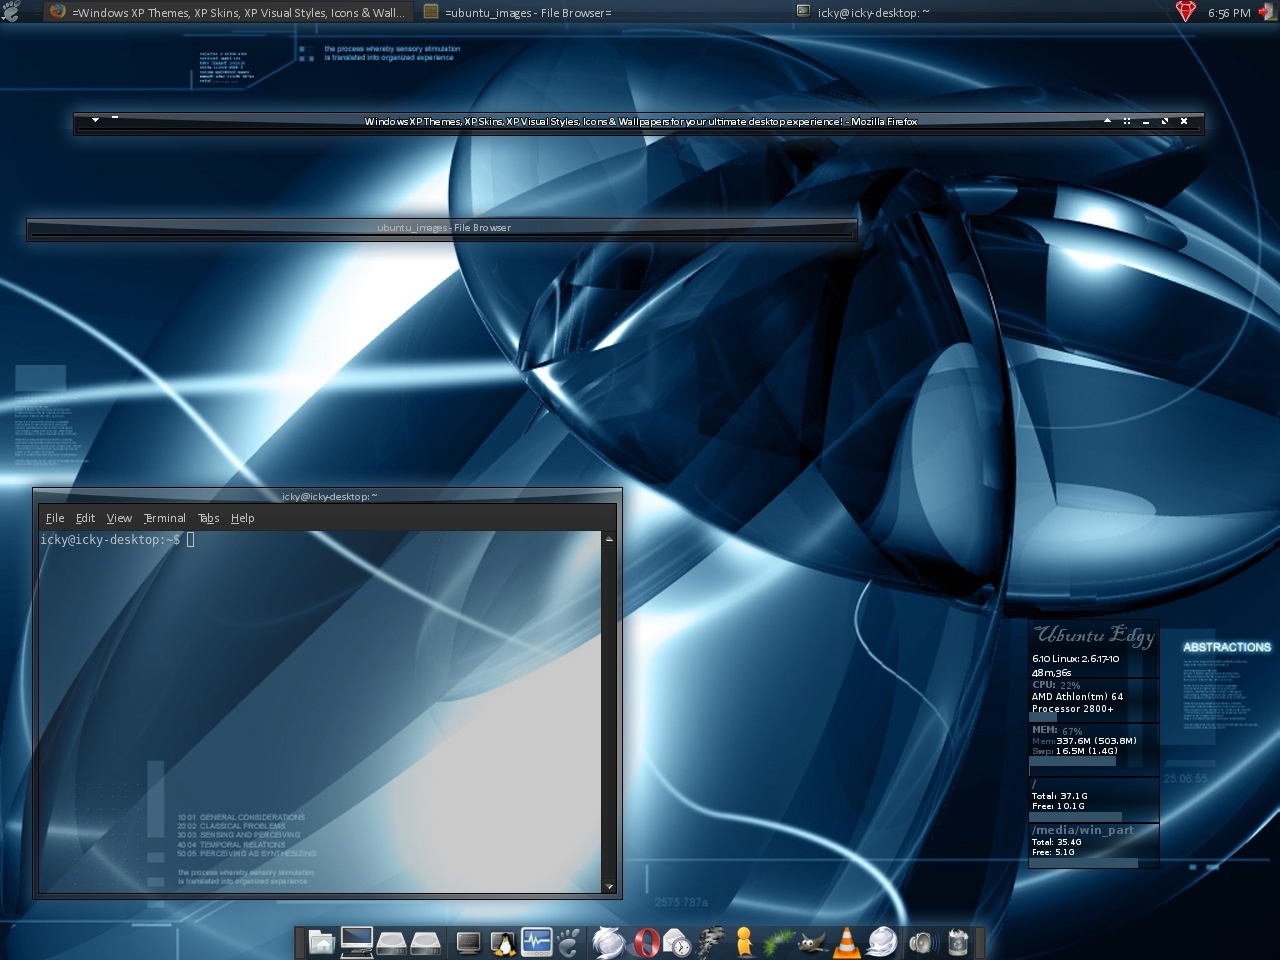1280x960 pixels.
Task: Open the View menu in terminal
Action: tap(119, 518)
